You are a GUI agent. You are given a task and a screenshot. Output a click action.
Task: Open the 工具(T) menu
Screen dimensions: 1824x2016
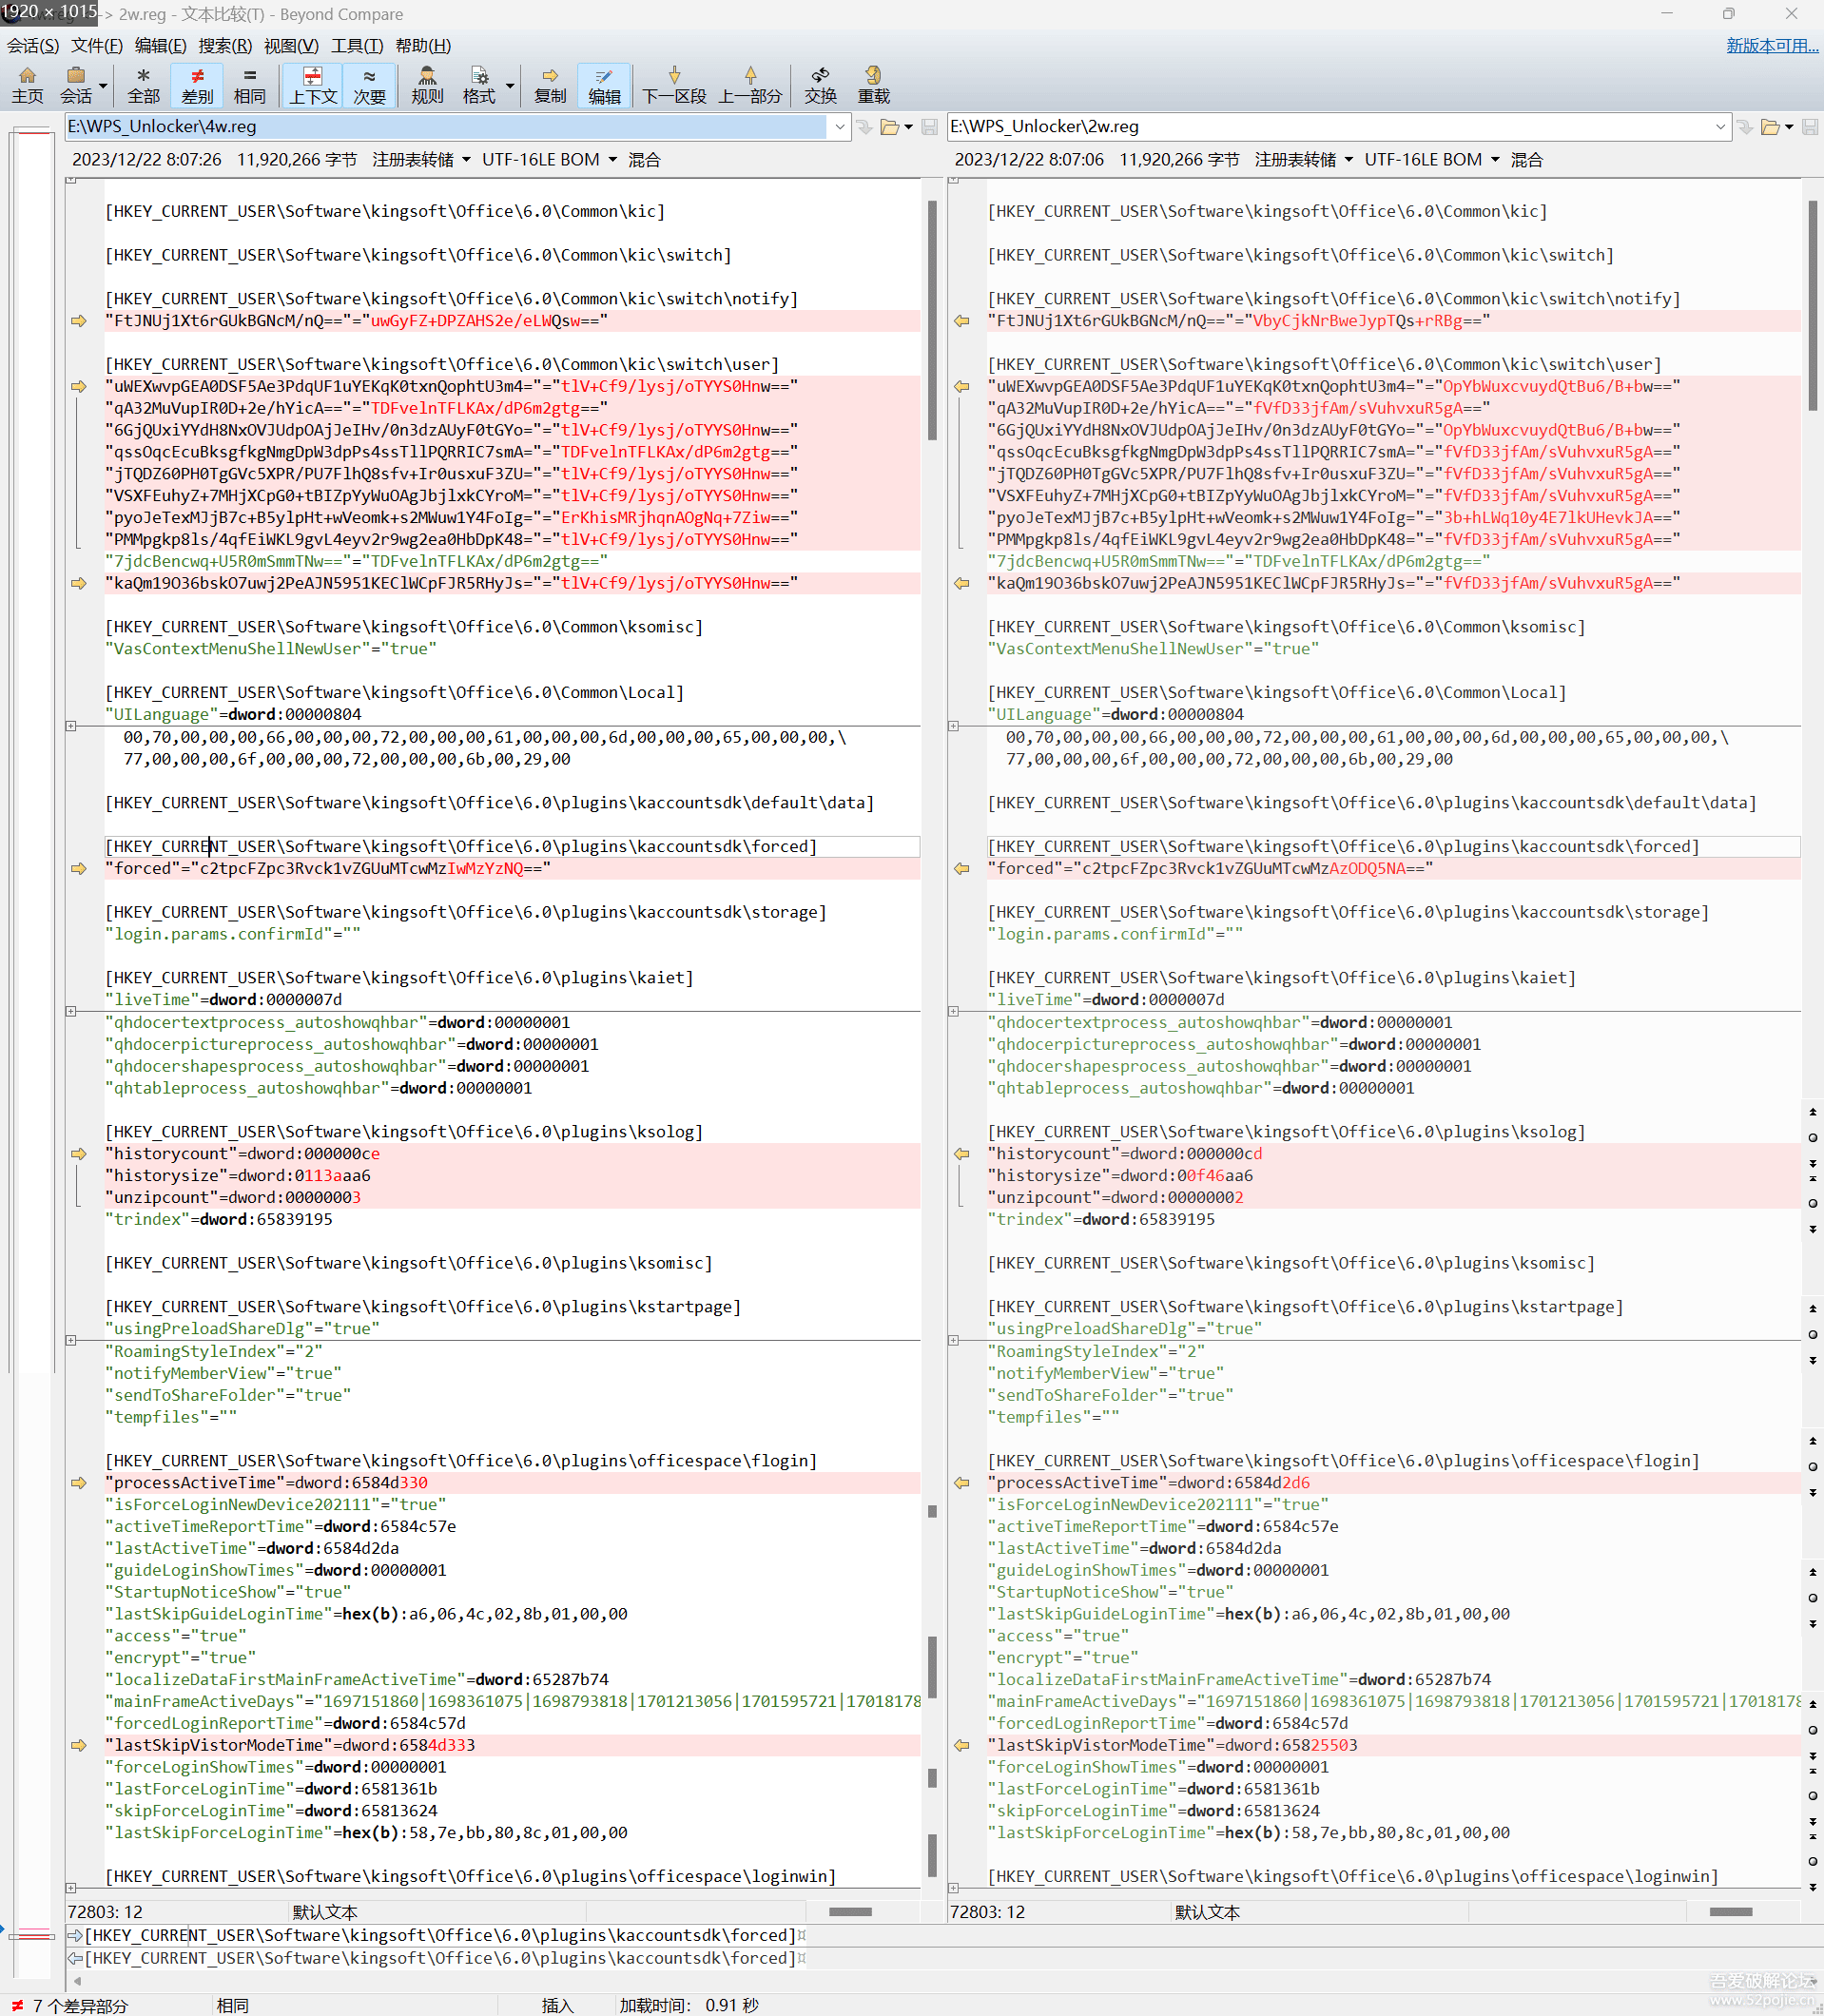357,46
